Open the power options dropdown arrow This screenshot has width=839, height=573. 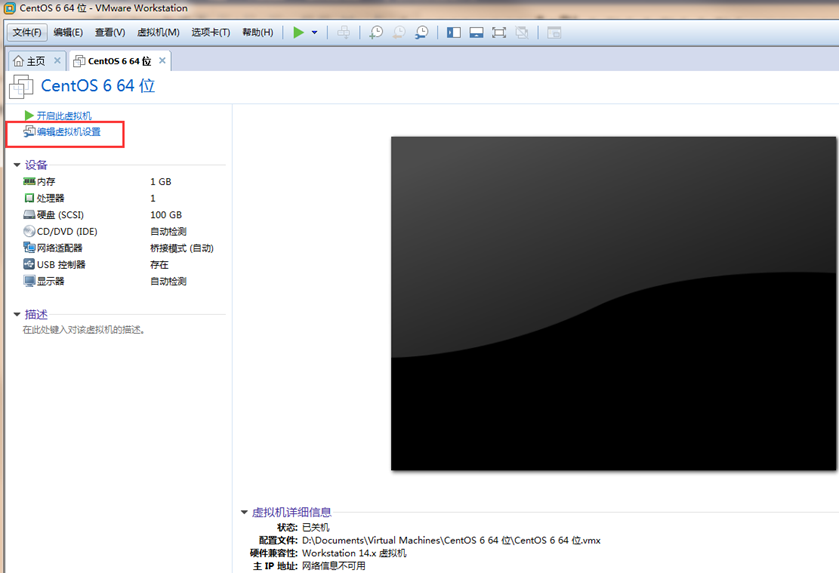[315, 33]
